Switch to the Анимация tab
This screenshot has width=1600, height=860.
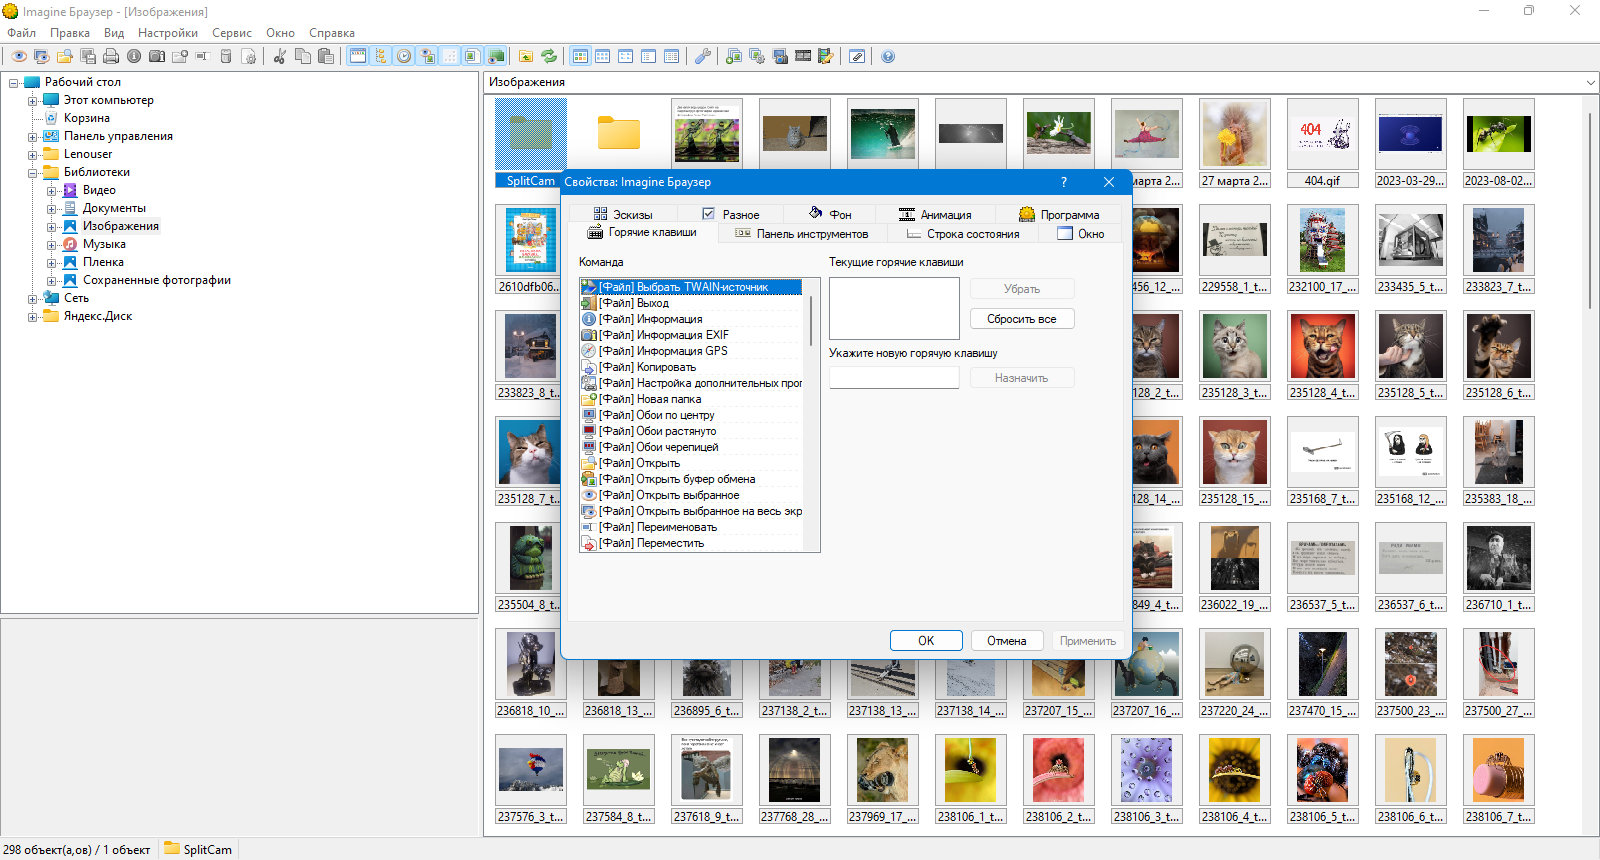click(935, 214)
